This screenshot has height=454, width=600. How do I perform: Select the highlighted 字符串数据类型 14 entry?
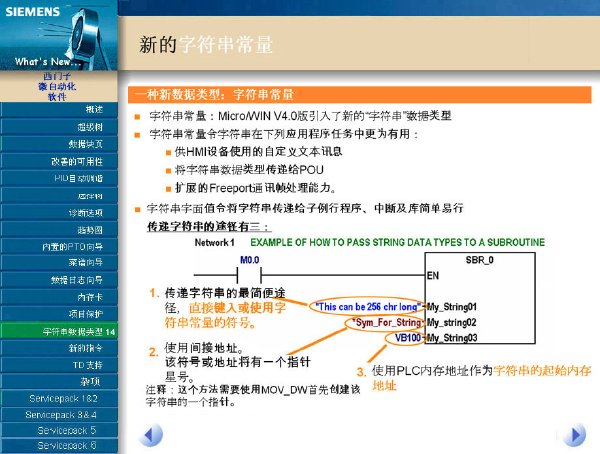(59, 331)
